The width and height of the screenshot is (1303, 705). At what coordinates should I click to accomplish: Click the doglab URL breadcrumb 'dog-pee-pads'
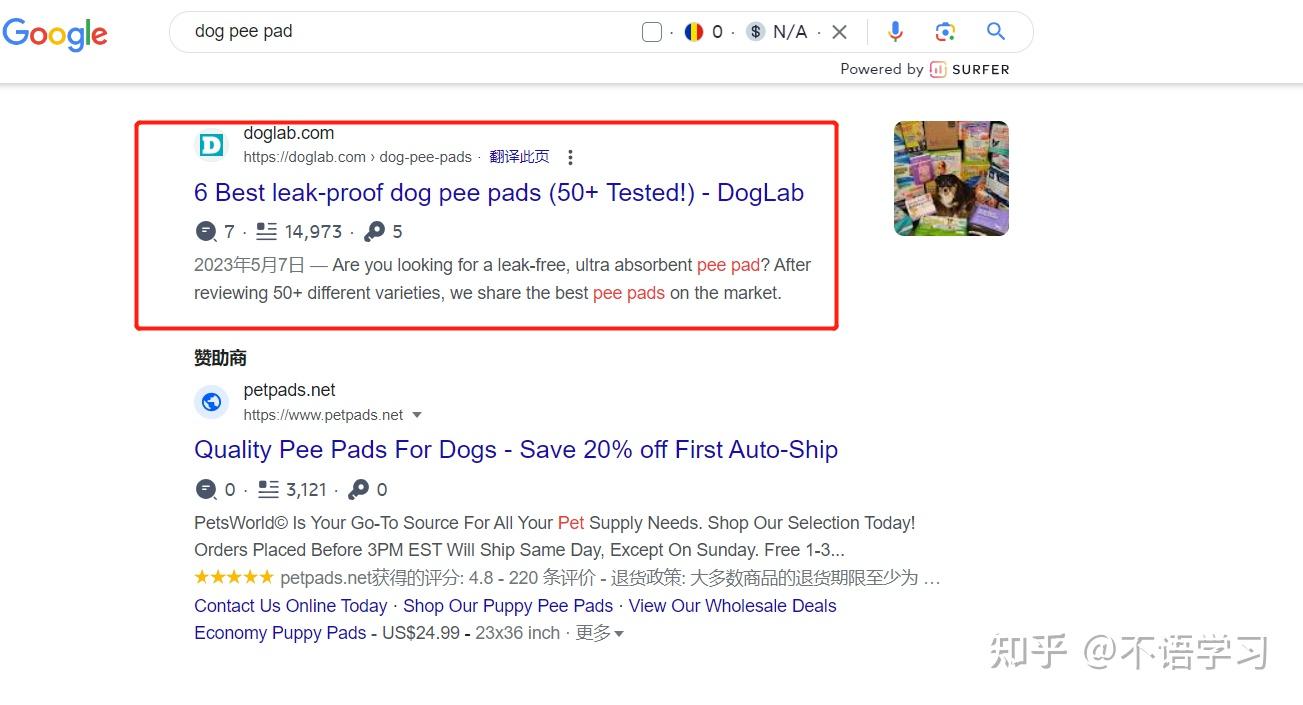[x=426, y=157]
